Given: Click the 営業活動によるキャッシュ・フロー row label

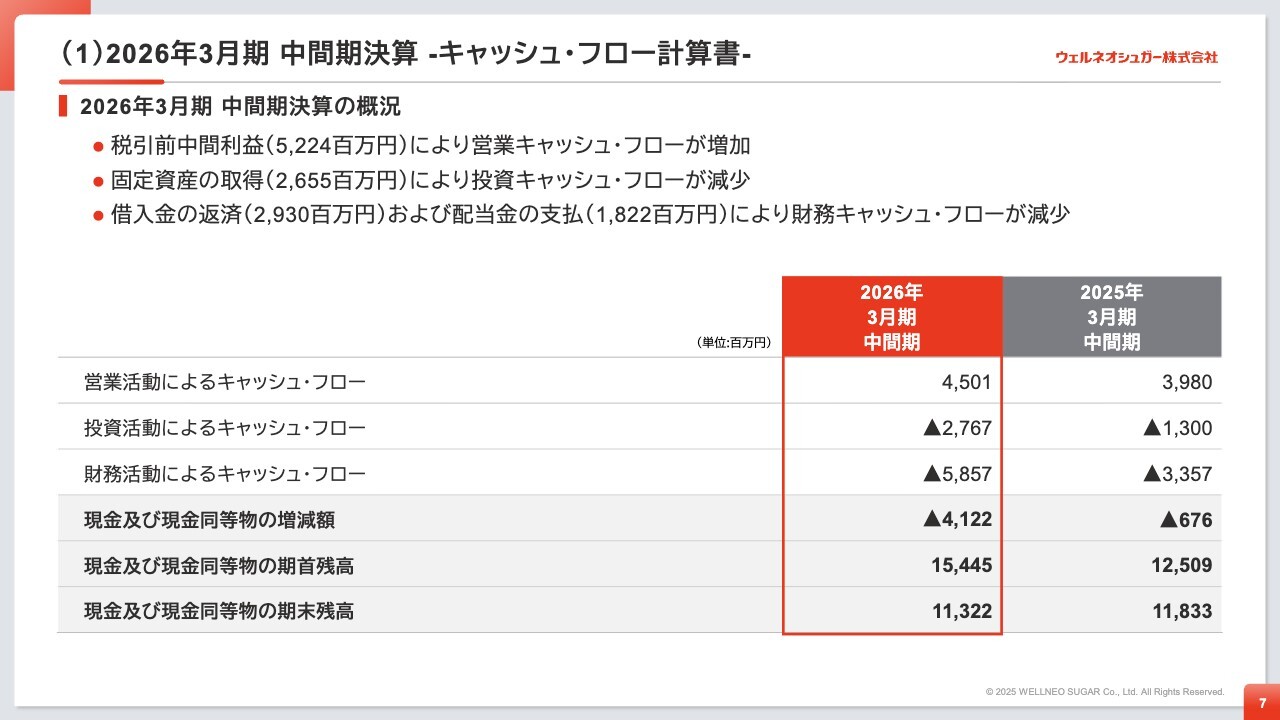Looking at the screenshot, I should [x=225, y=381].
